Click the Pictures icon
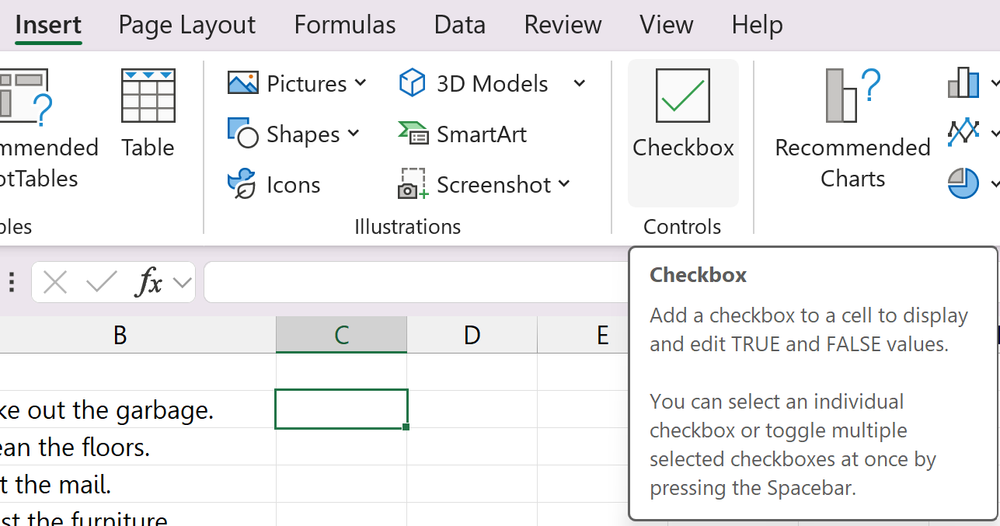This screenshot has height=526, width=1000. point(243,83)
